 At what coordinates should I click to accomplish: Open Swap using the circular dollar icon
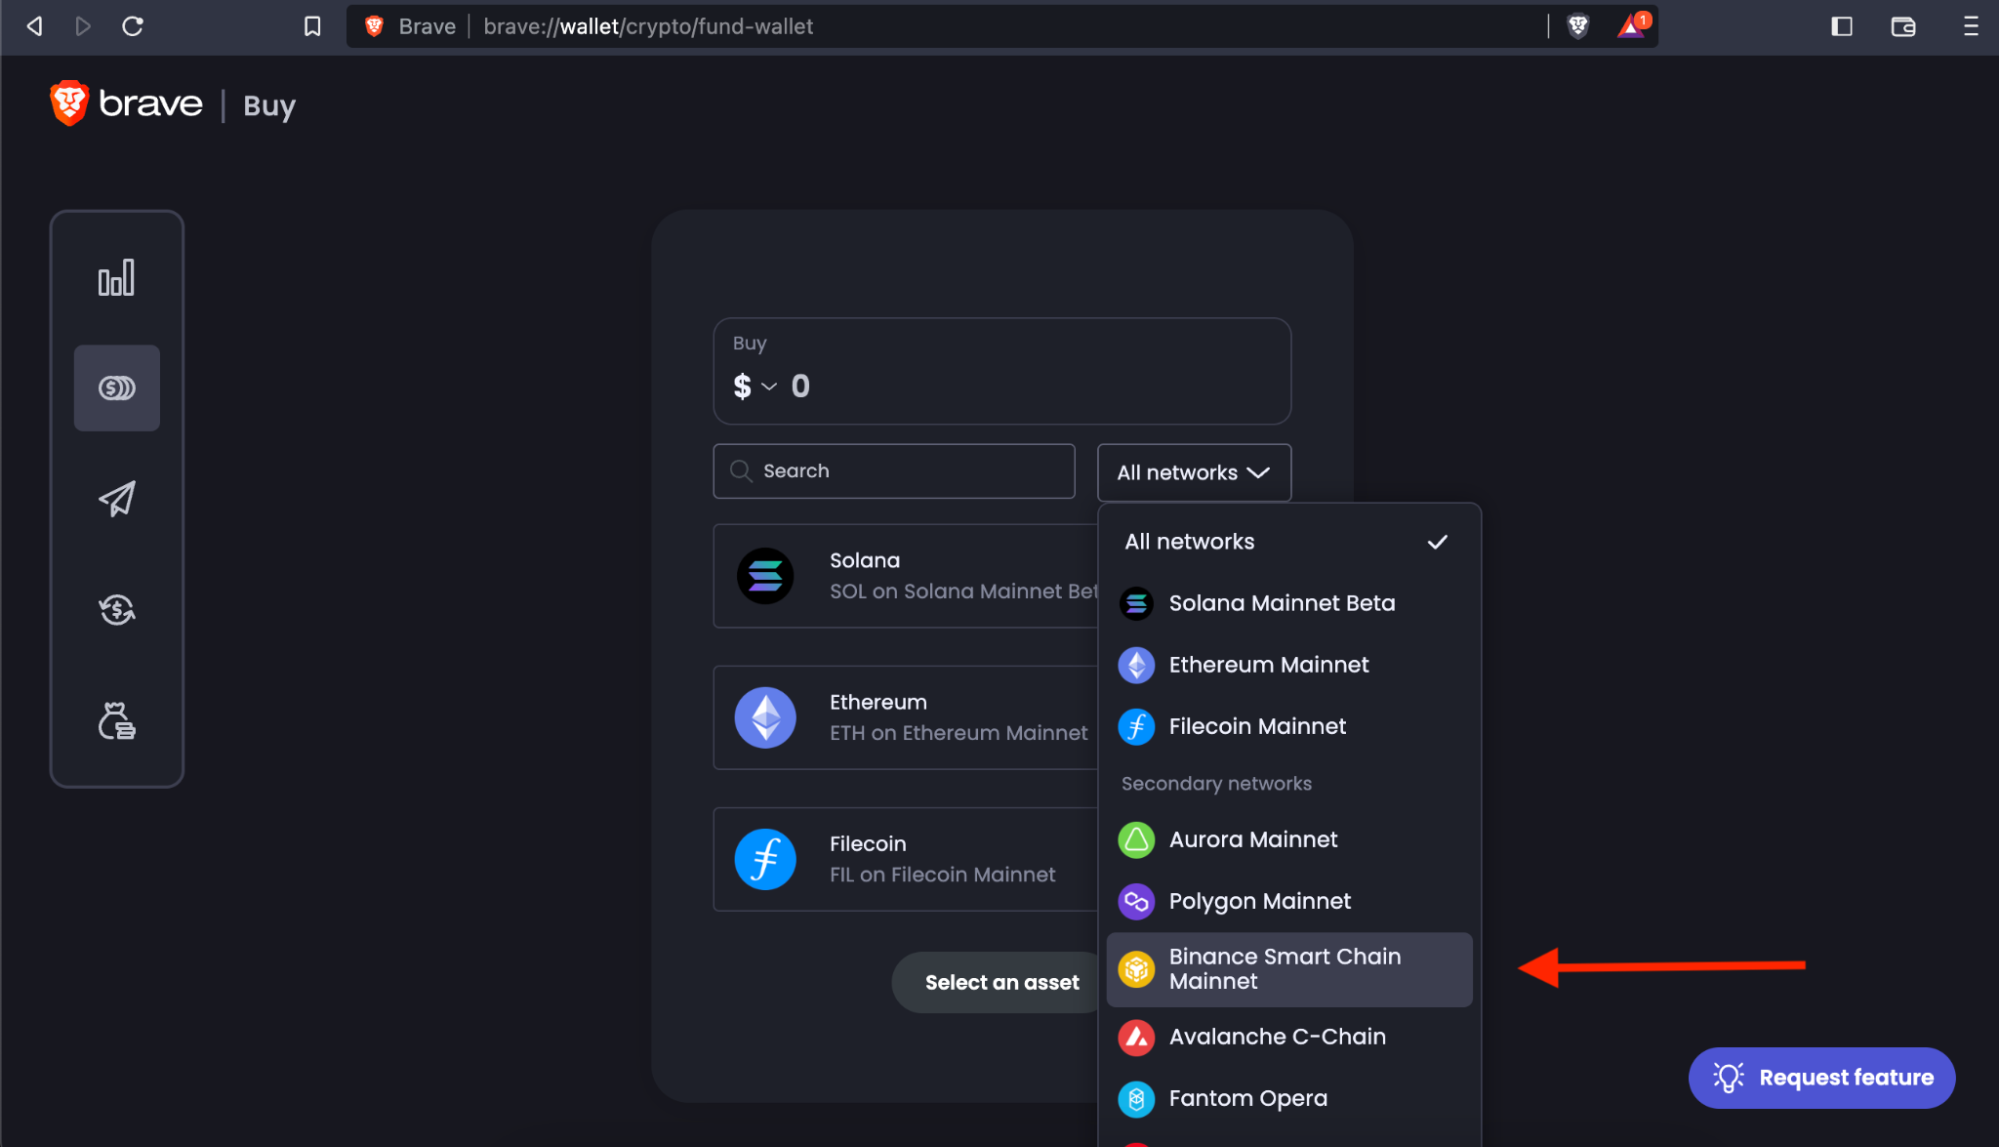tap(117, 610)
